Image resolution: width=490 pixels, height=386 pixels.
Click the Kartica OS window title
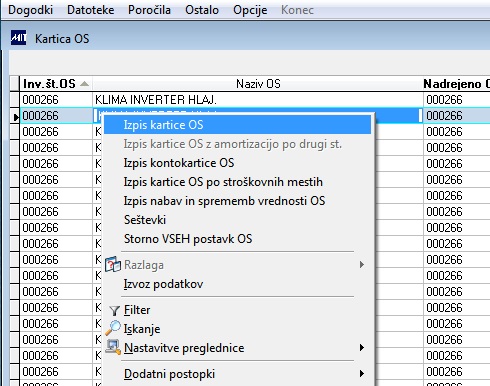(62, 39)
